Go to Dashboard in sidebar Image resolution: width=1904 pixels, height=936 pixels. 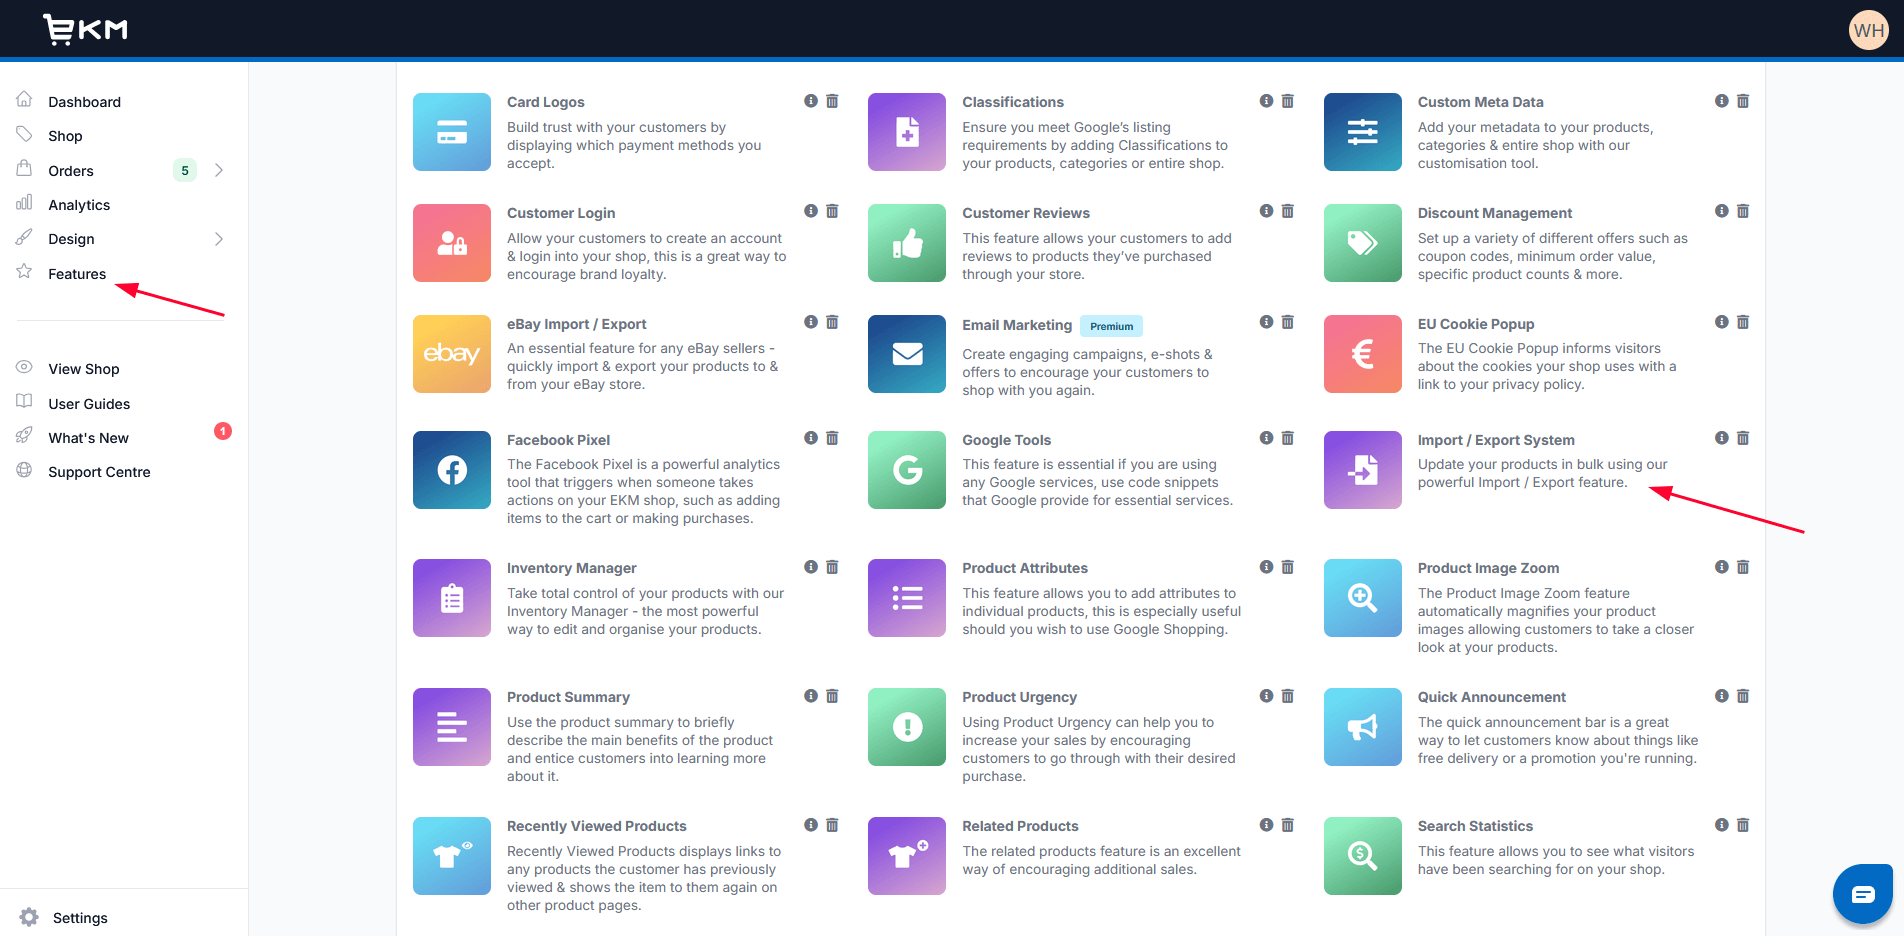click(85, 102)
